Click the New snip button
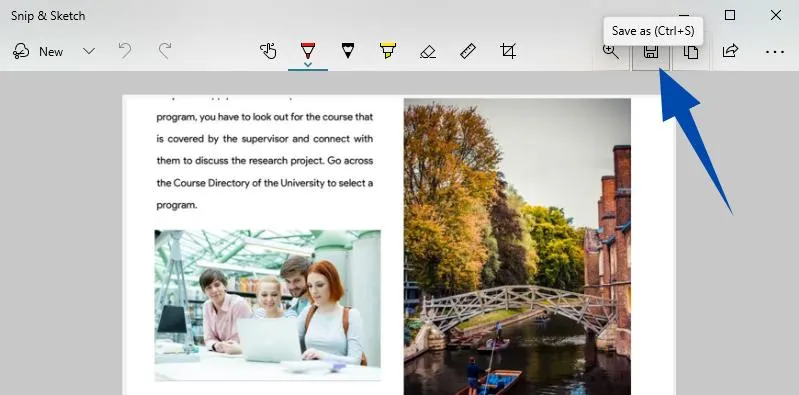 (x=38, y=51)
